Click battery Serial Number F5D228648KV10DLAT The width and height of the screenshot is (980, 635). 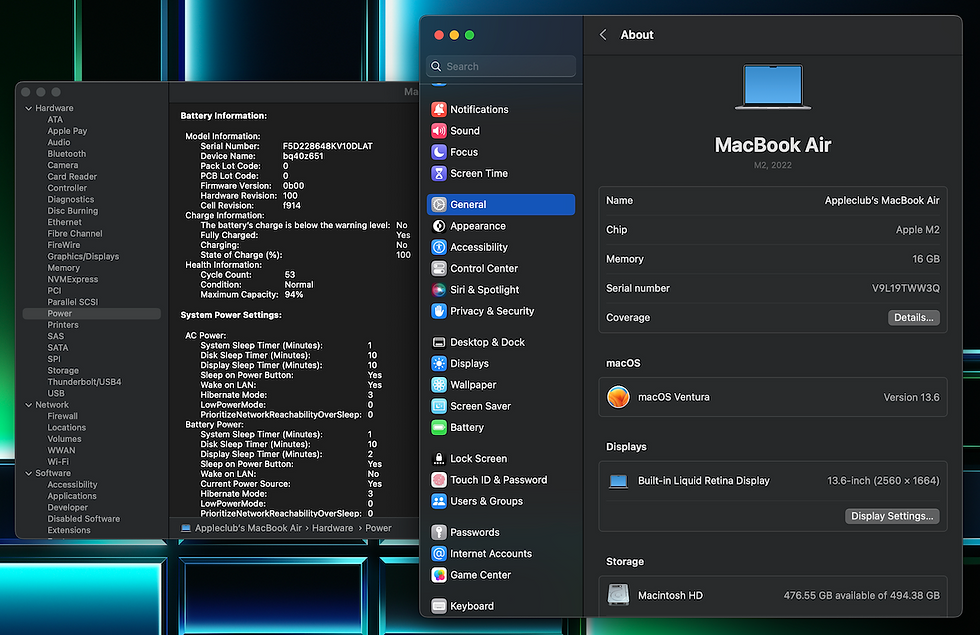pyautogui.click(x=328, y=146)
